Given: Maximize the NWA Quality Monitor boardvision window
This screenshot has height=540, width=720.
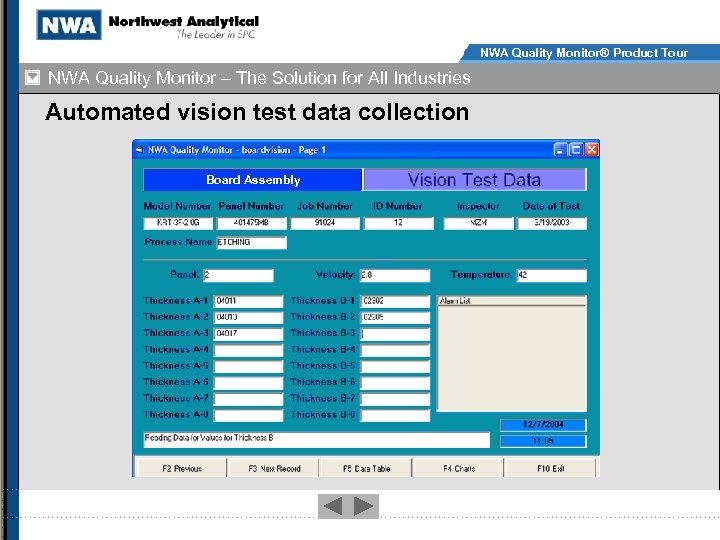Looking at the screenshot, I should point(575,150).
